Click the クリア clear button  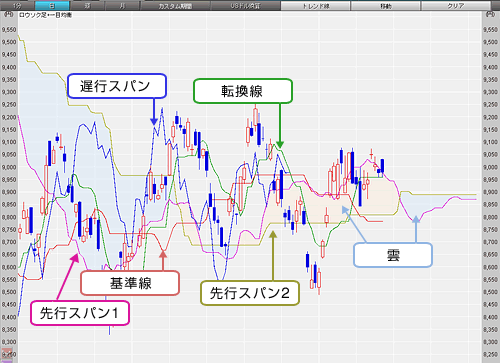456,5
